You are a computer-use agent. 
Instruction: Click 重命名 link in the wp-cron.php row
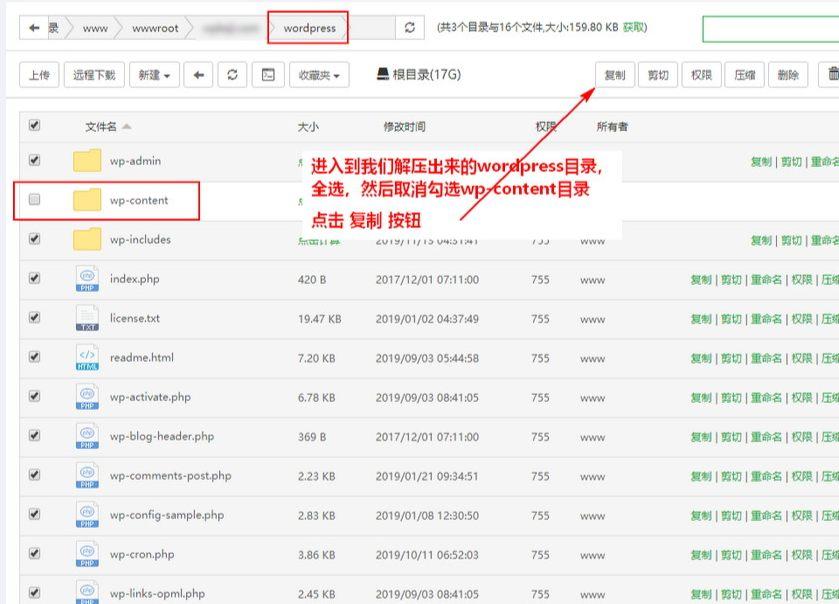click(766, 555)
